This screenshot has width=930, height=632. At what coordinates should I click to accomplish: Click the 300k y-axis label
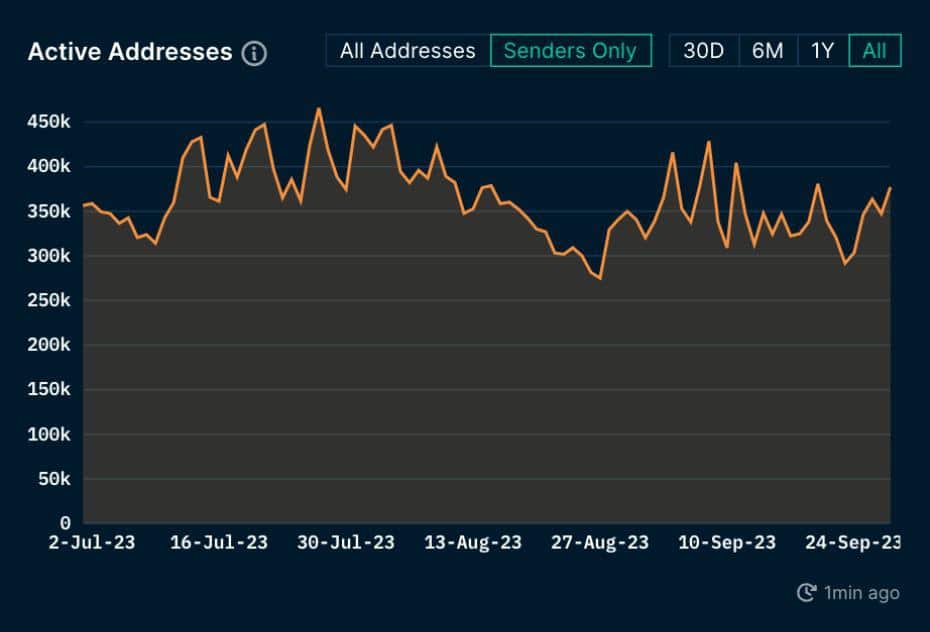[49, 256]
